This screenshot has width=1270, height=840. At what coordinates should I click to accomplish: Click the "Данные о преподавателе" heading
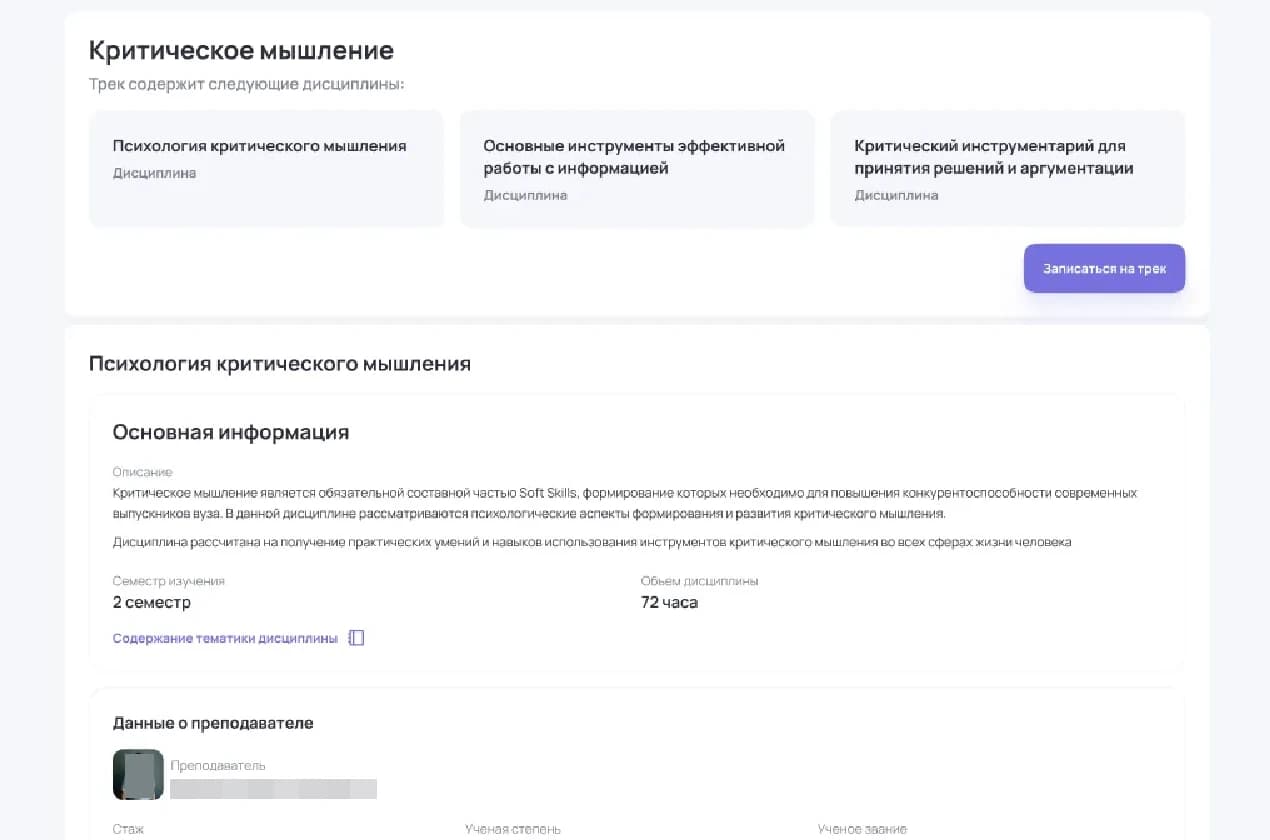(213, 723)
